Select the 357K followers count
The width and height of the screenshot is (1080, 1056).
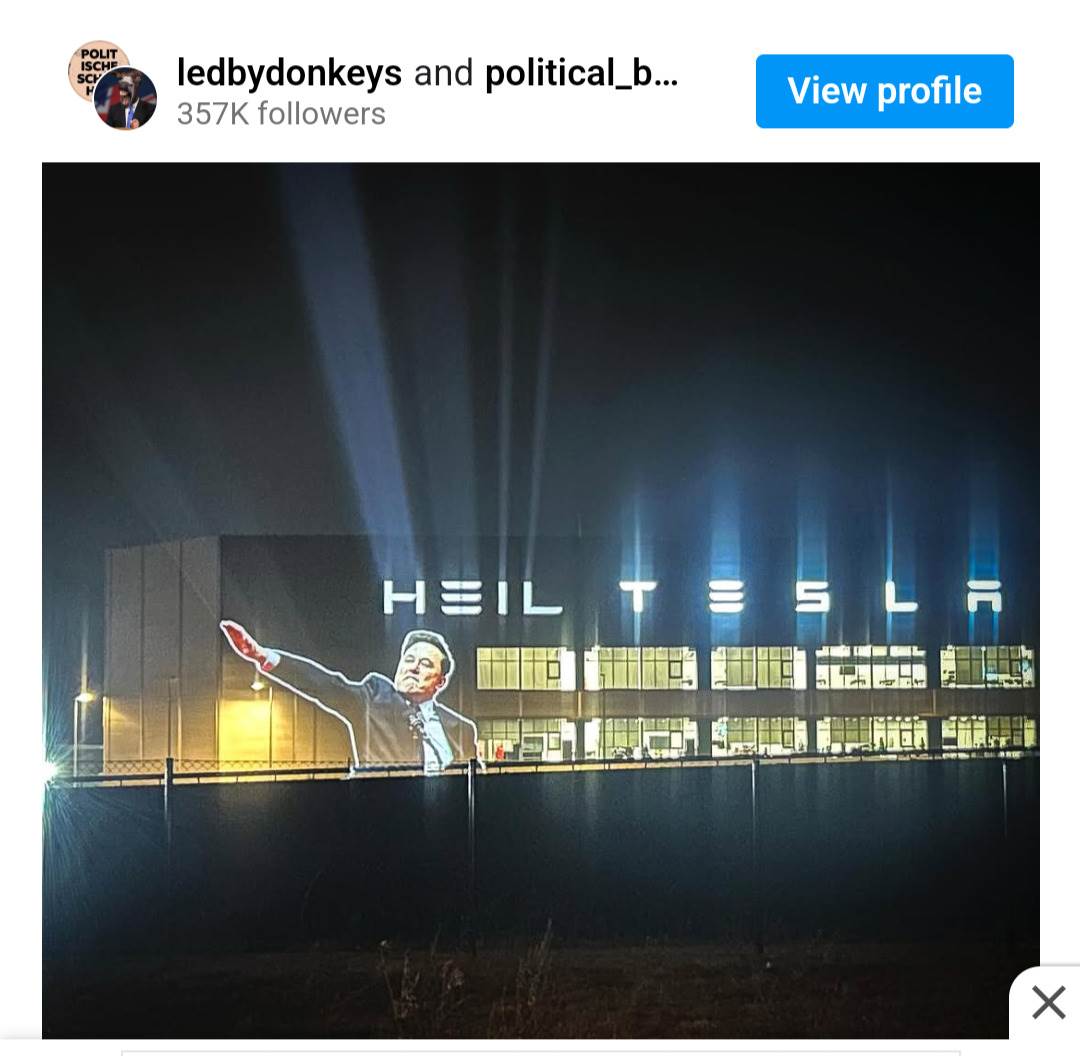click(x=281, y=114)
